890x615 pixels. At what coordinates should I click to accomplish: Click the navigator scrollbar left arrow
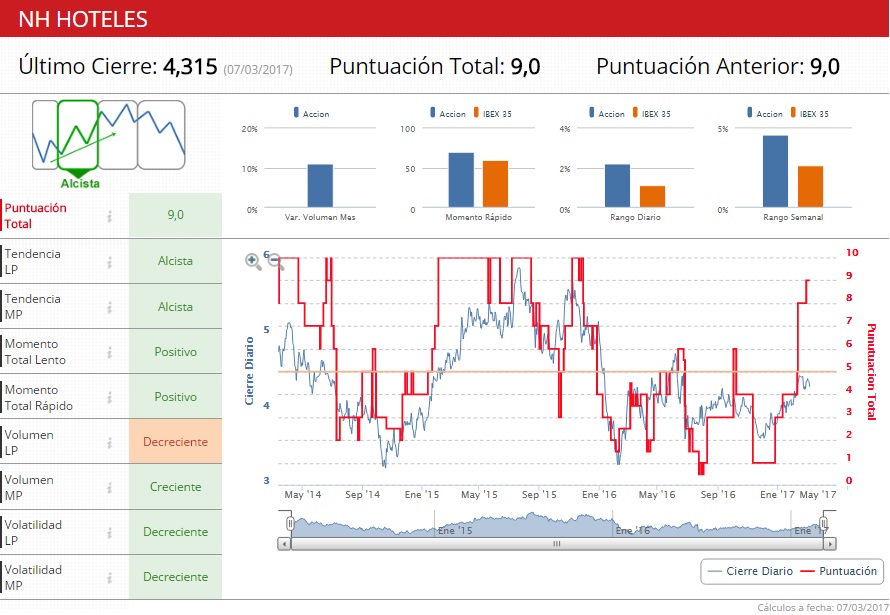point(284,544)
